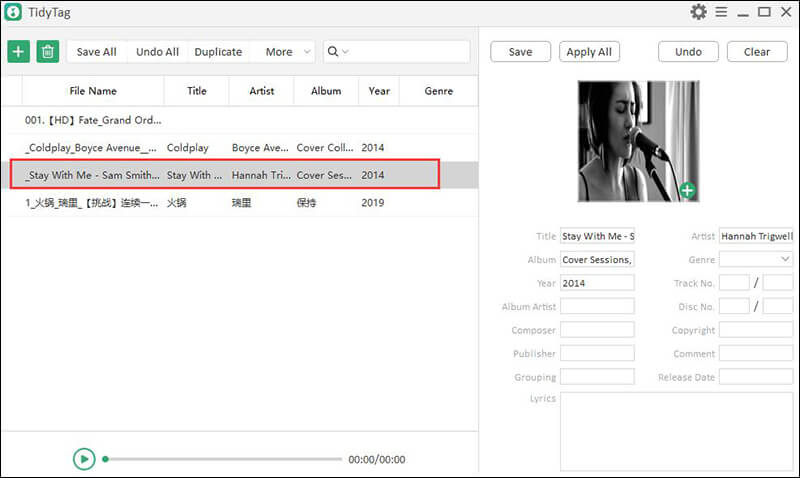
Task: Click the Album column header
Action: 326,91
